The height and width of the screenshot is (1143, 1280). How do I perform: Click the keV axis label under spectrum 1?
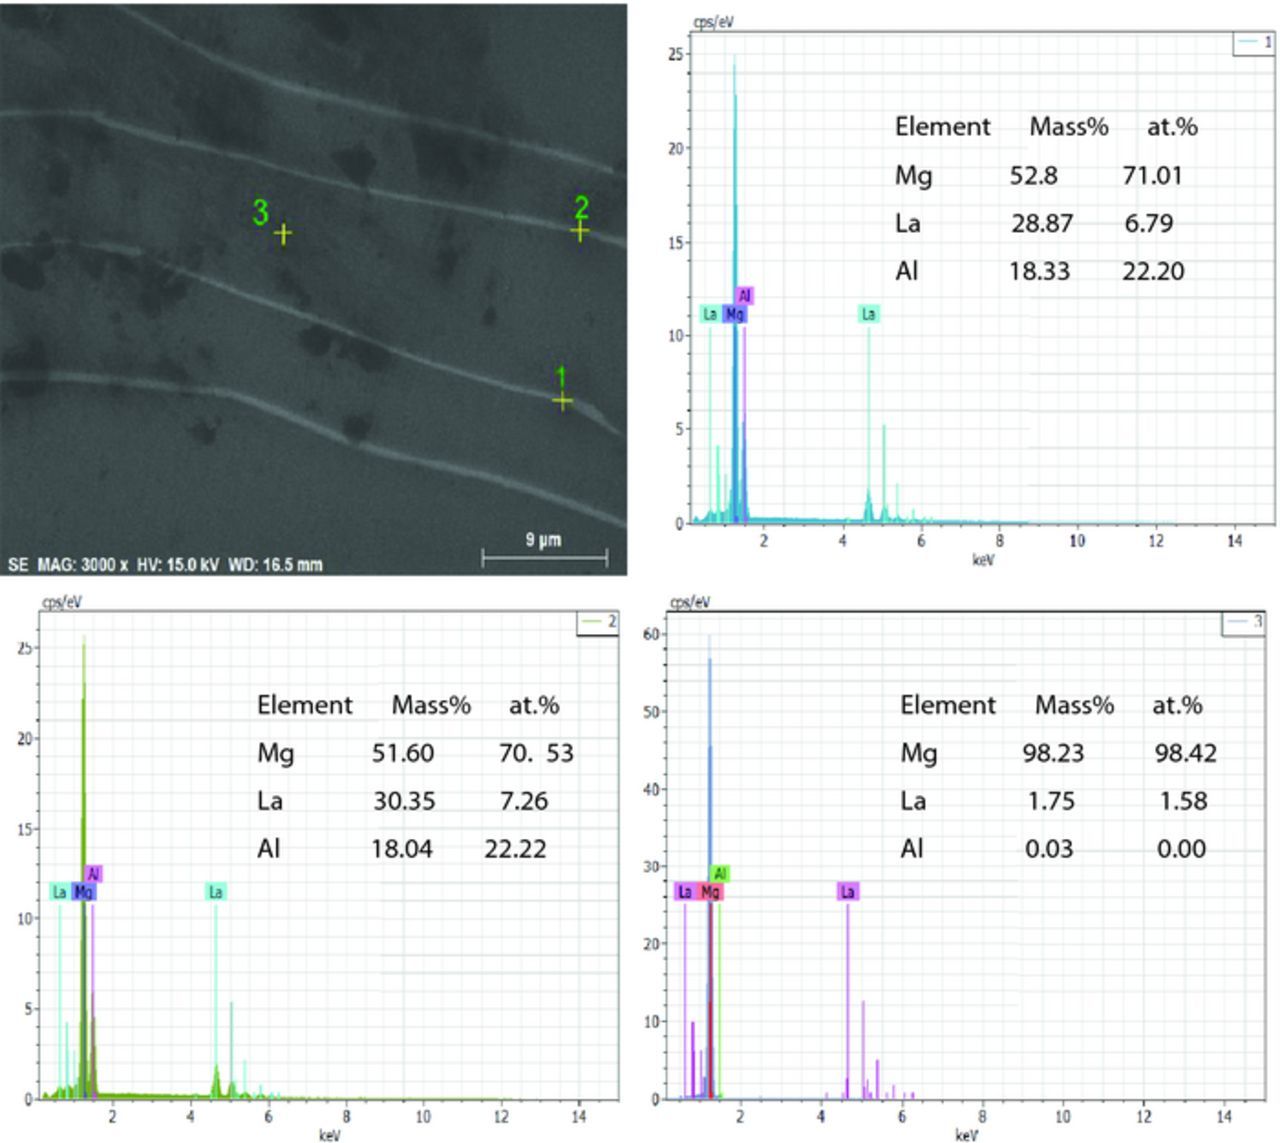[x=983, y=560]
